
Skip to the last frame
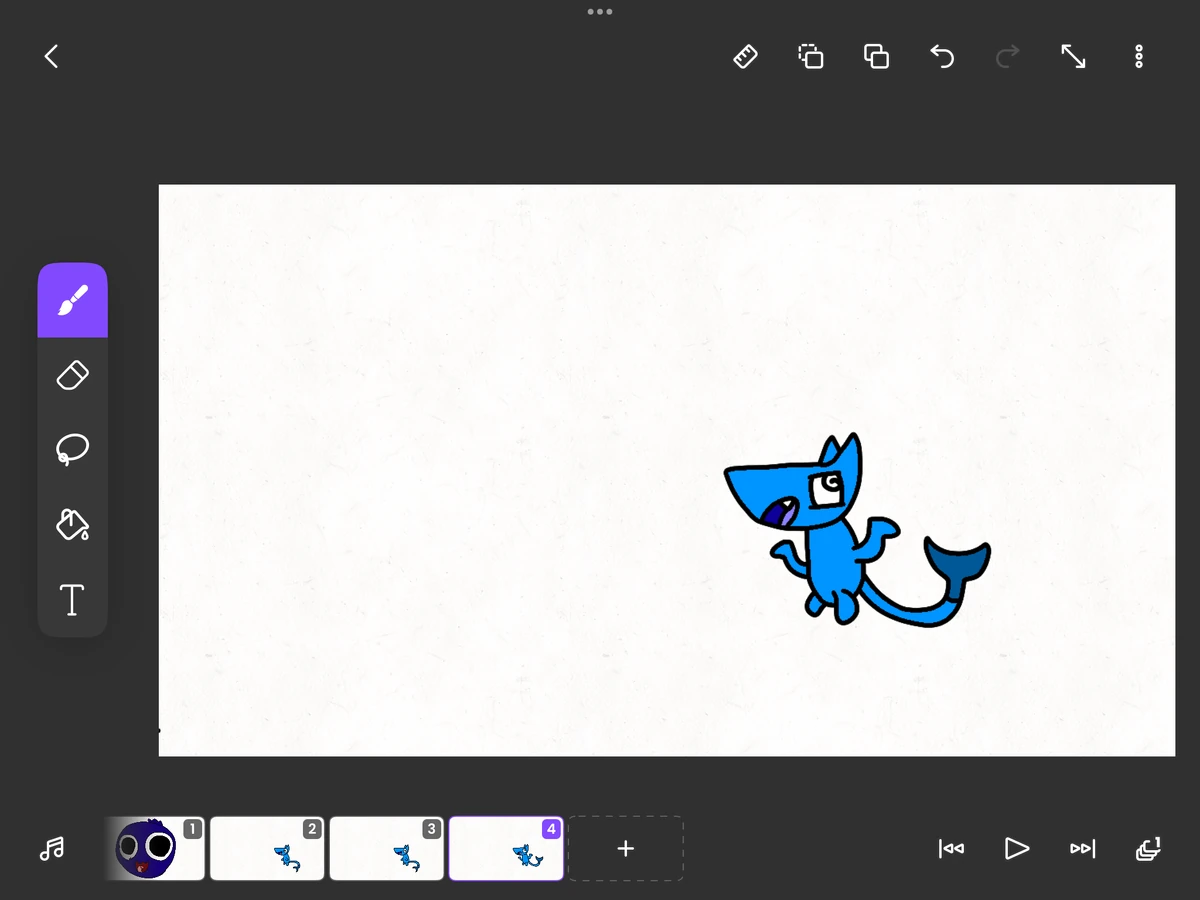coord(1082,848)
